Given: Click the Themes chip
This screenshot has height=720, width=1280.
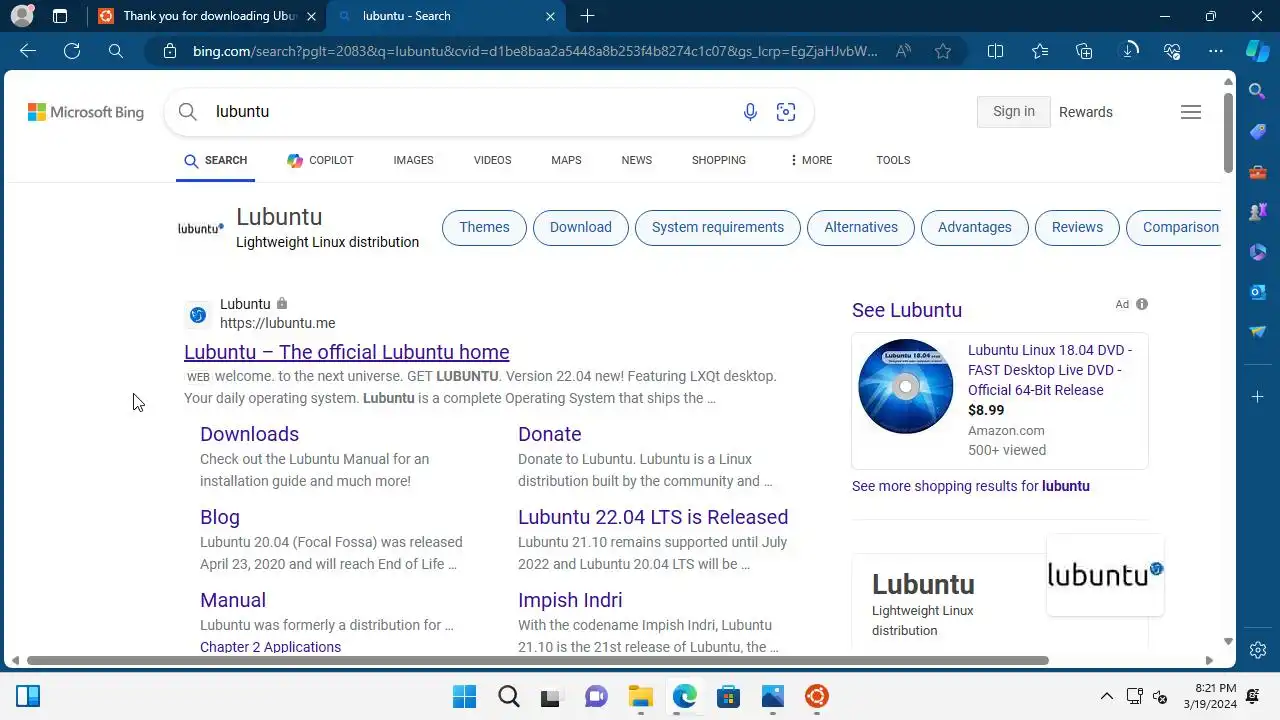Looking at the screenshot, I should pos(484,227).
